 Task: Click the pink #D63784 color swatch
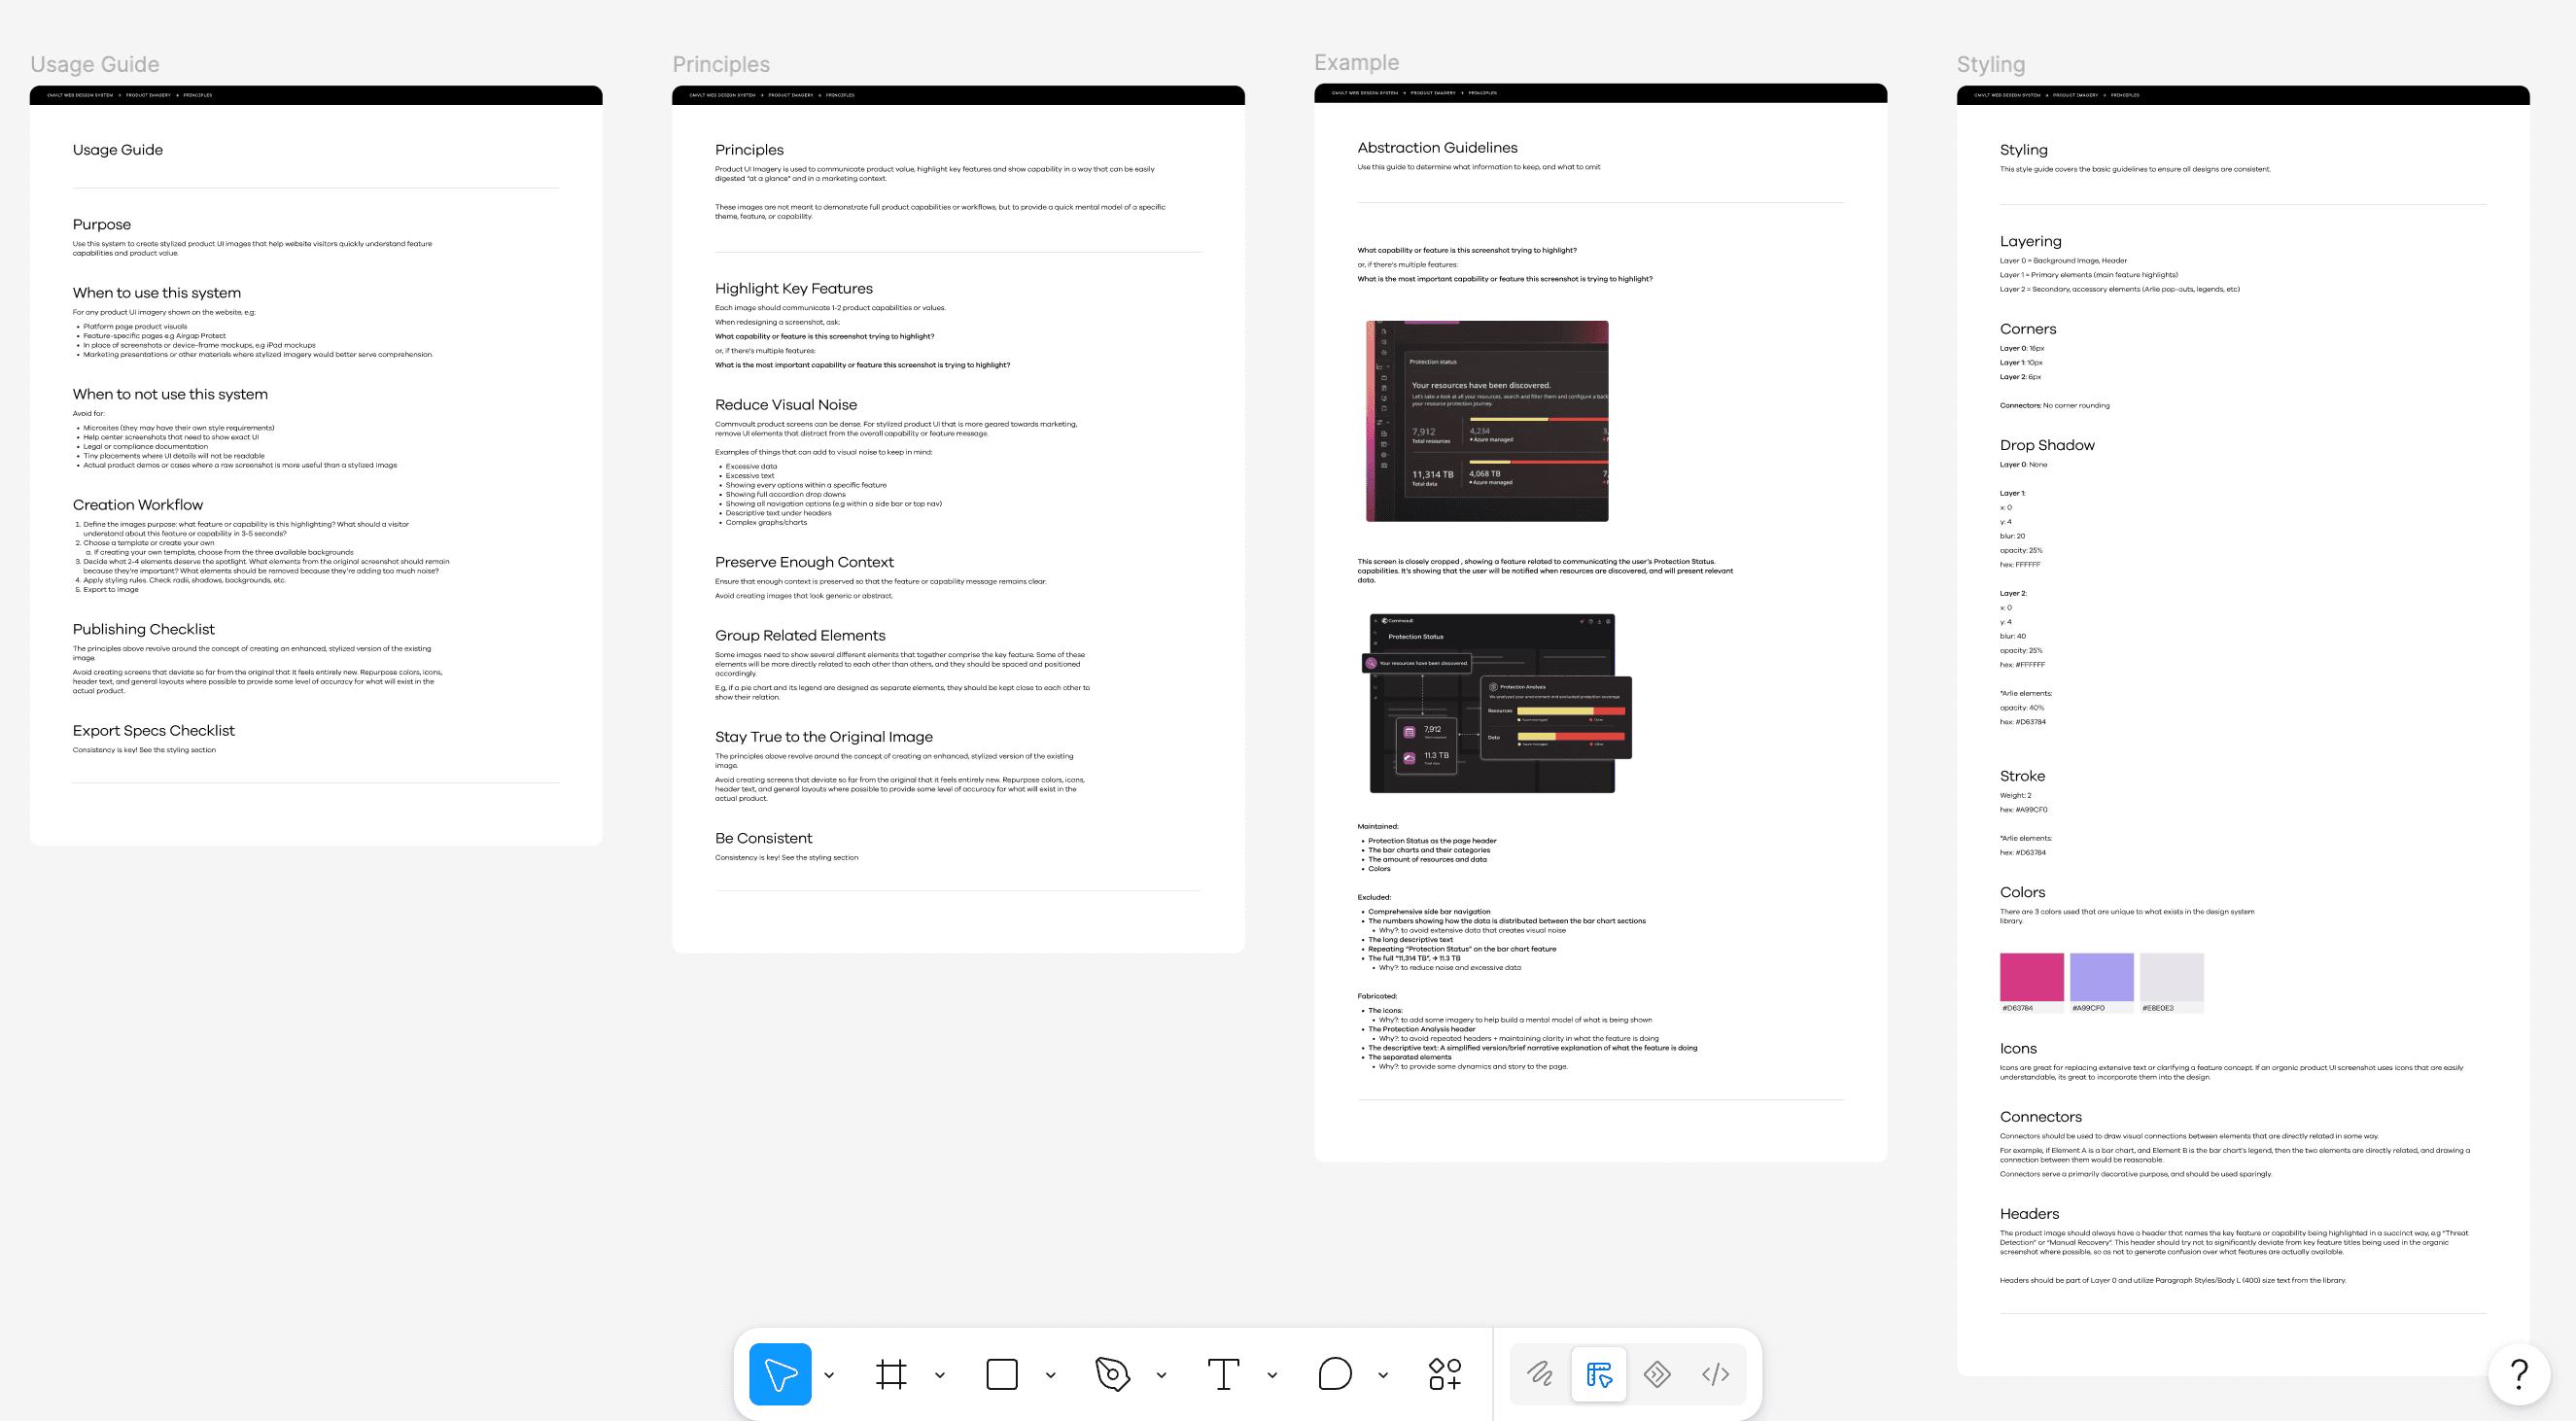pos(2031,976)
